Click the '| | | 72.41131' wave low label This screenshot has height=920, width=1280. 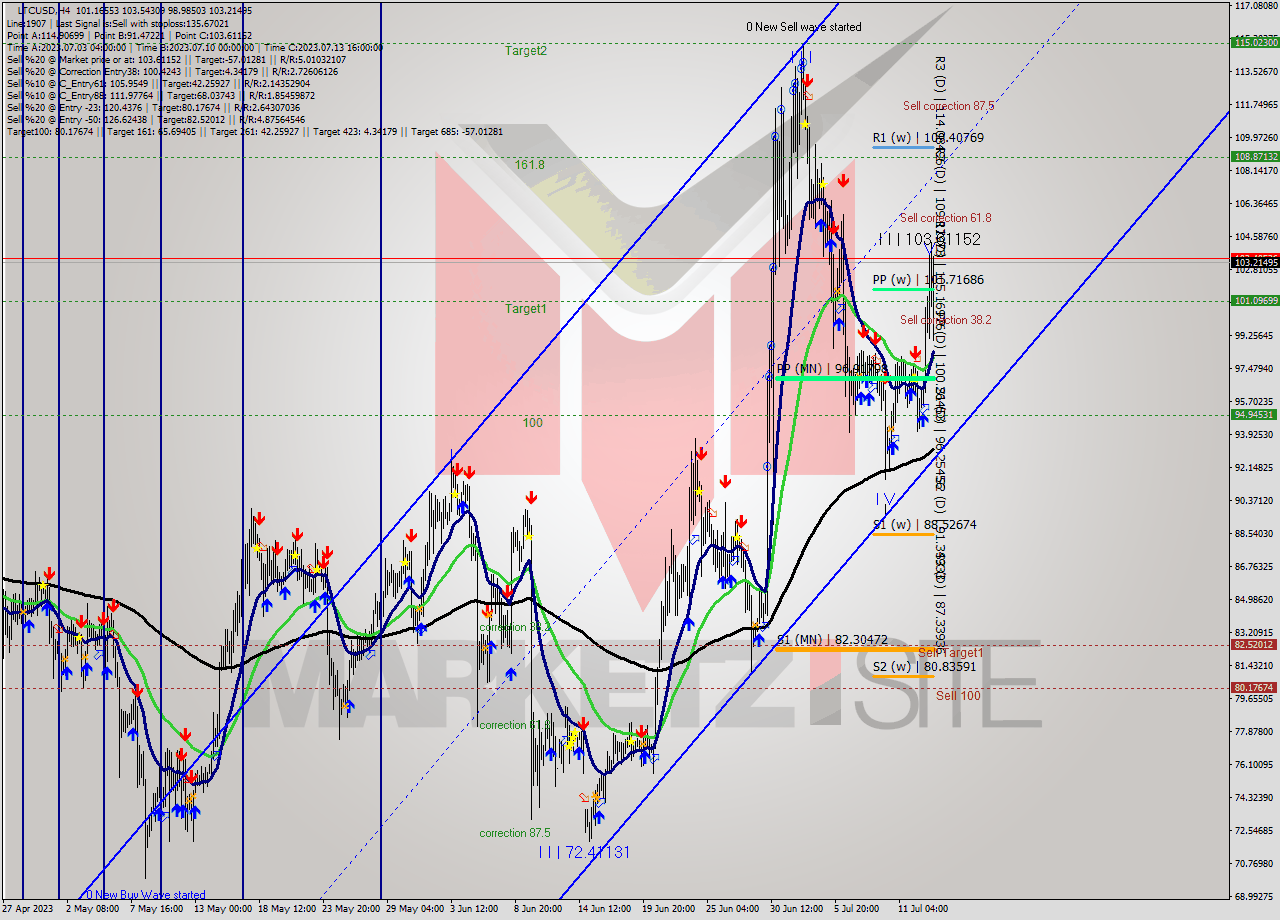coord(584,851)
